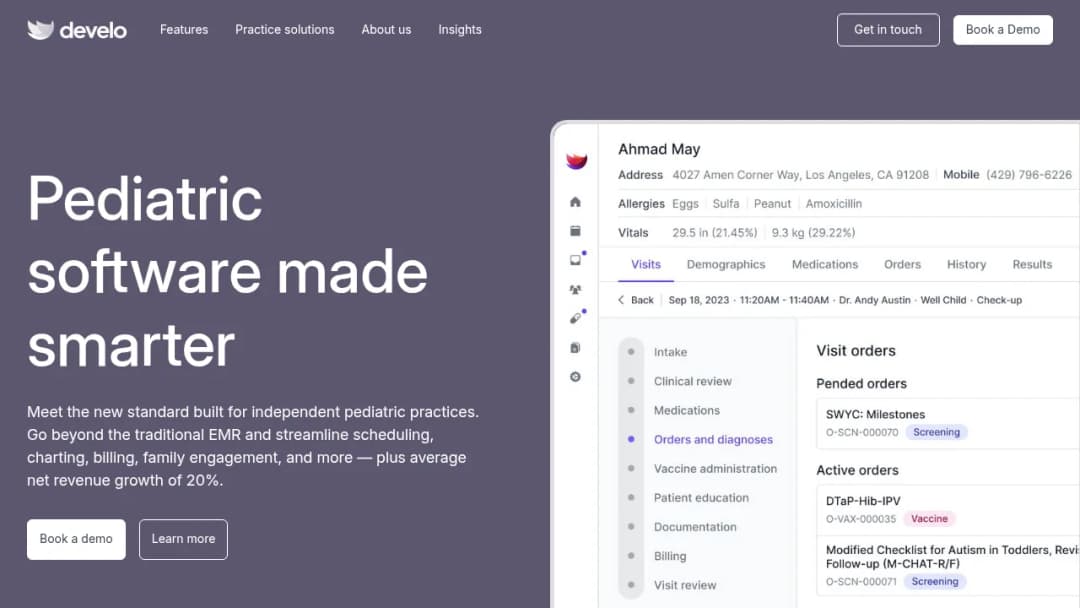
Task: Click the patient name Ahmad May
Action: (x=658, y=149)
